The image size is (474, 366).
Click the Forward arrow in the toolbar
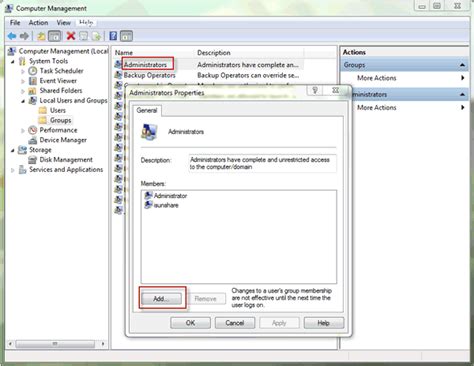click(24, 36)
